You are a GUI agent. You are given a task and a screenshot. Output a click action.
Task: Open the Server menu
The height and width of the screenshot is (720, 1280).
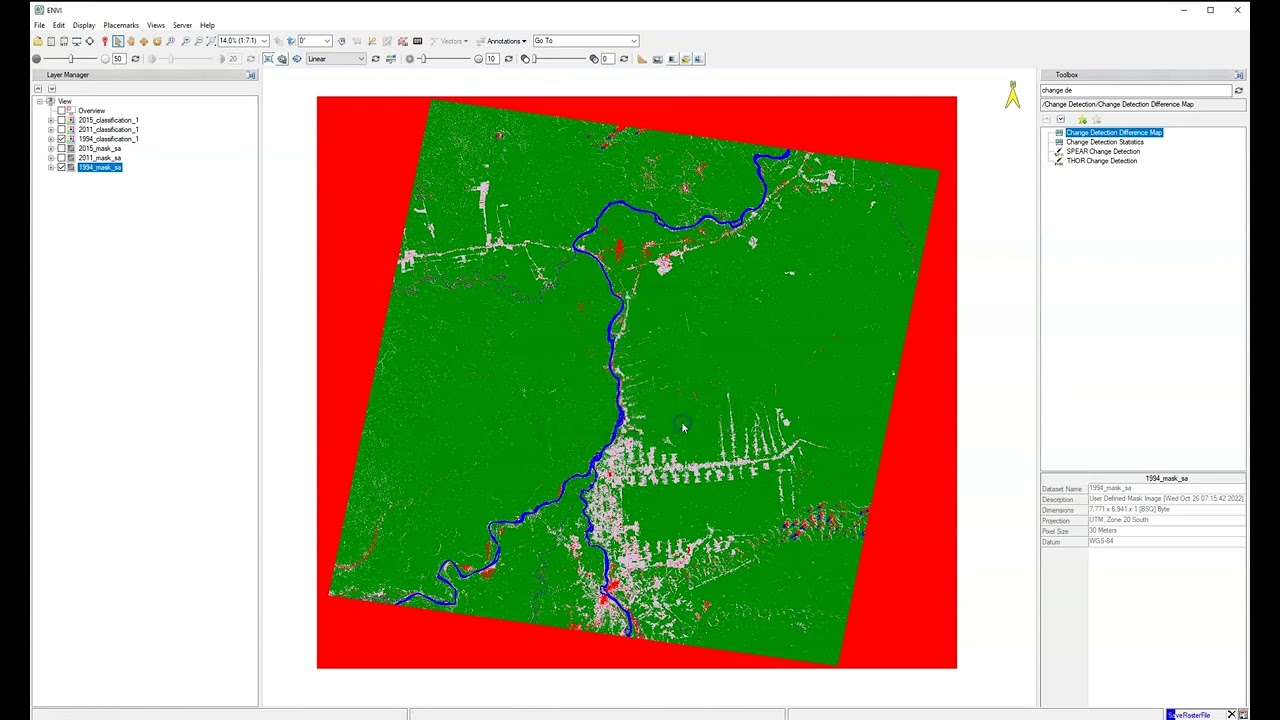[x=182, y=25]
